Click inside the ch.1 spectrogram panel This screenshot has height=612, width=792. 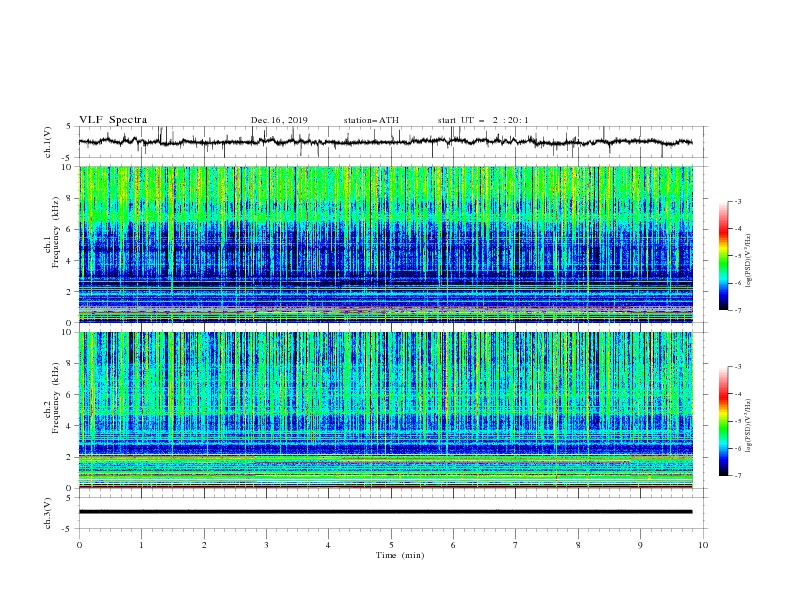coord(386,244)
